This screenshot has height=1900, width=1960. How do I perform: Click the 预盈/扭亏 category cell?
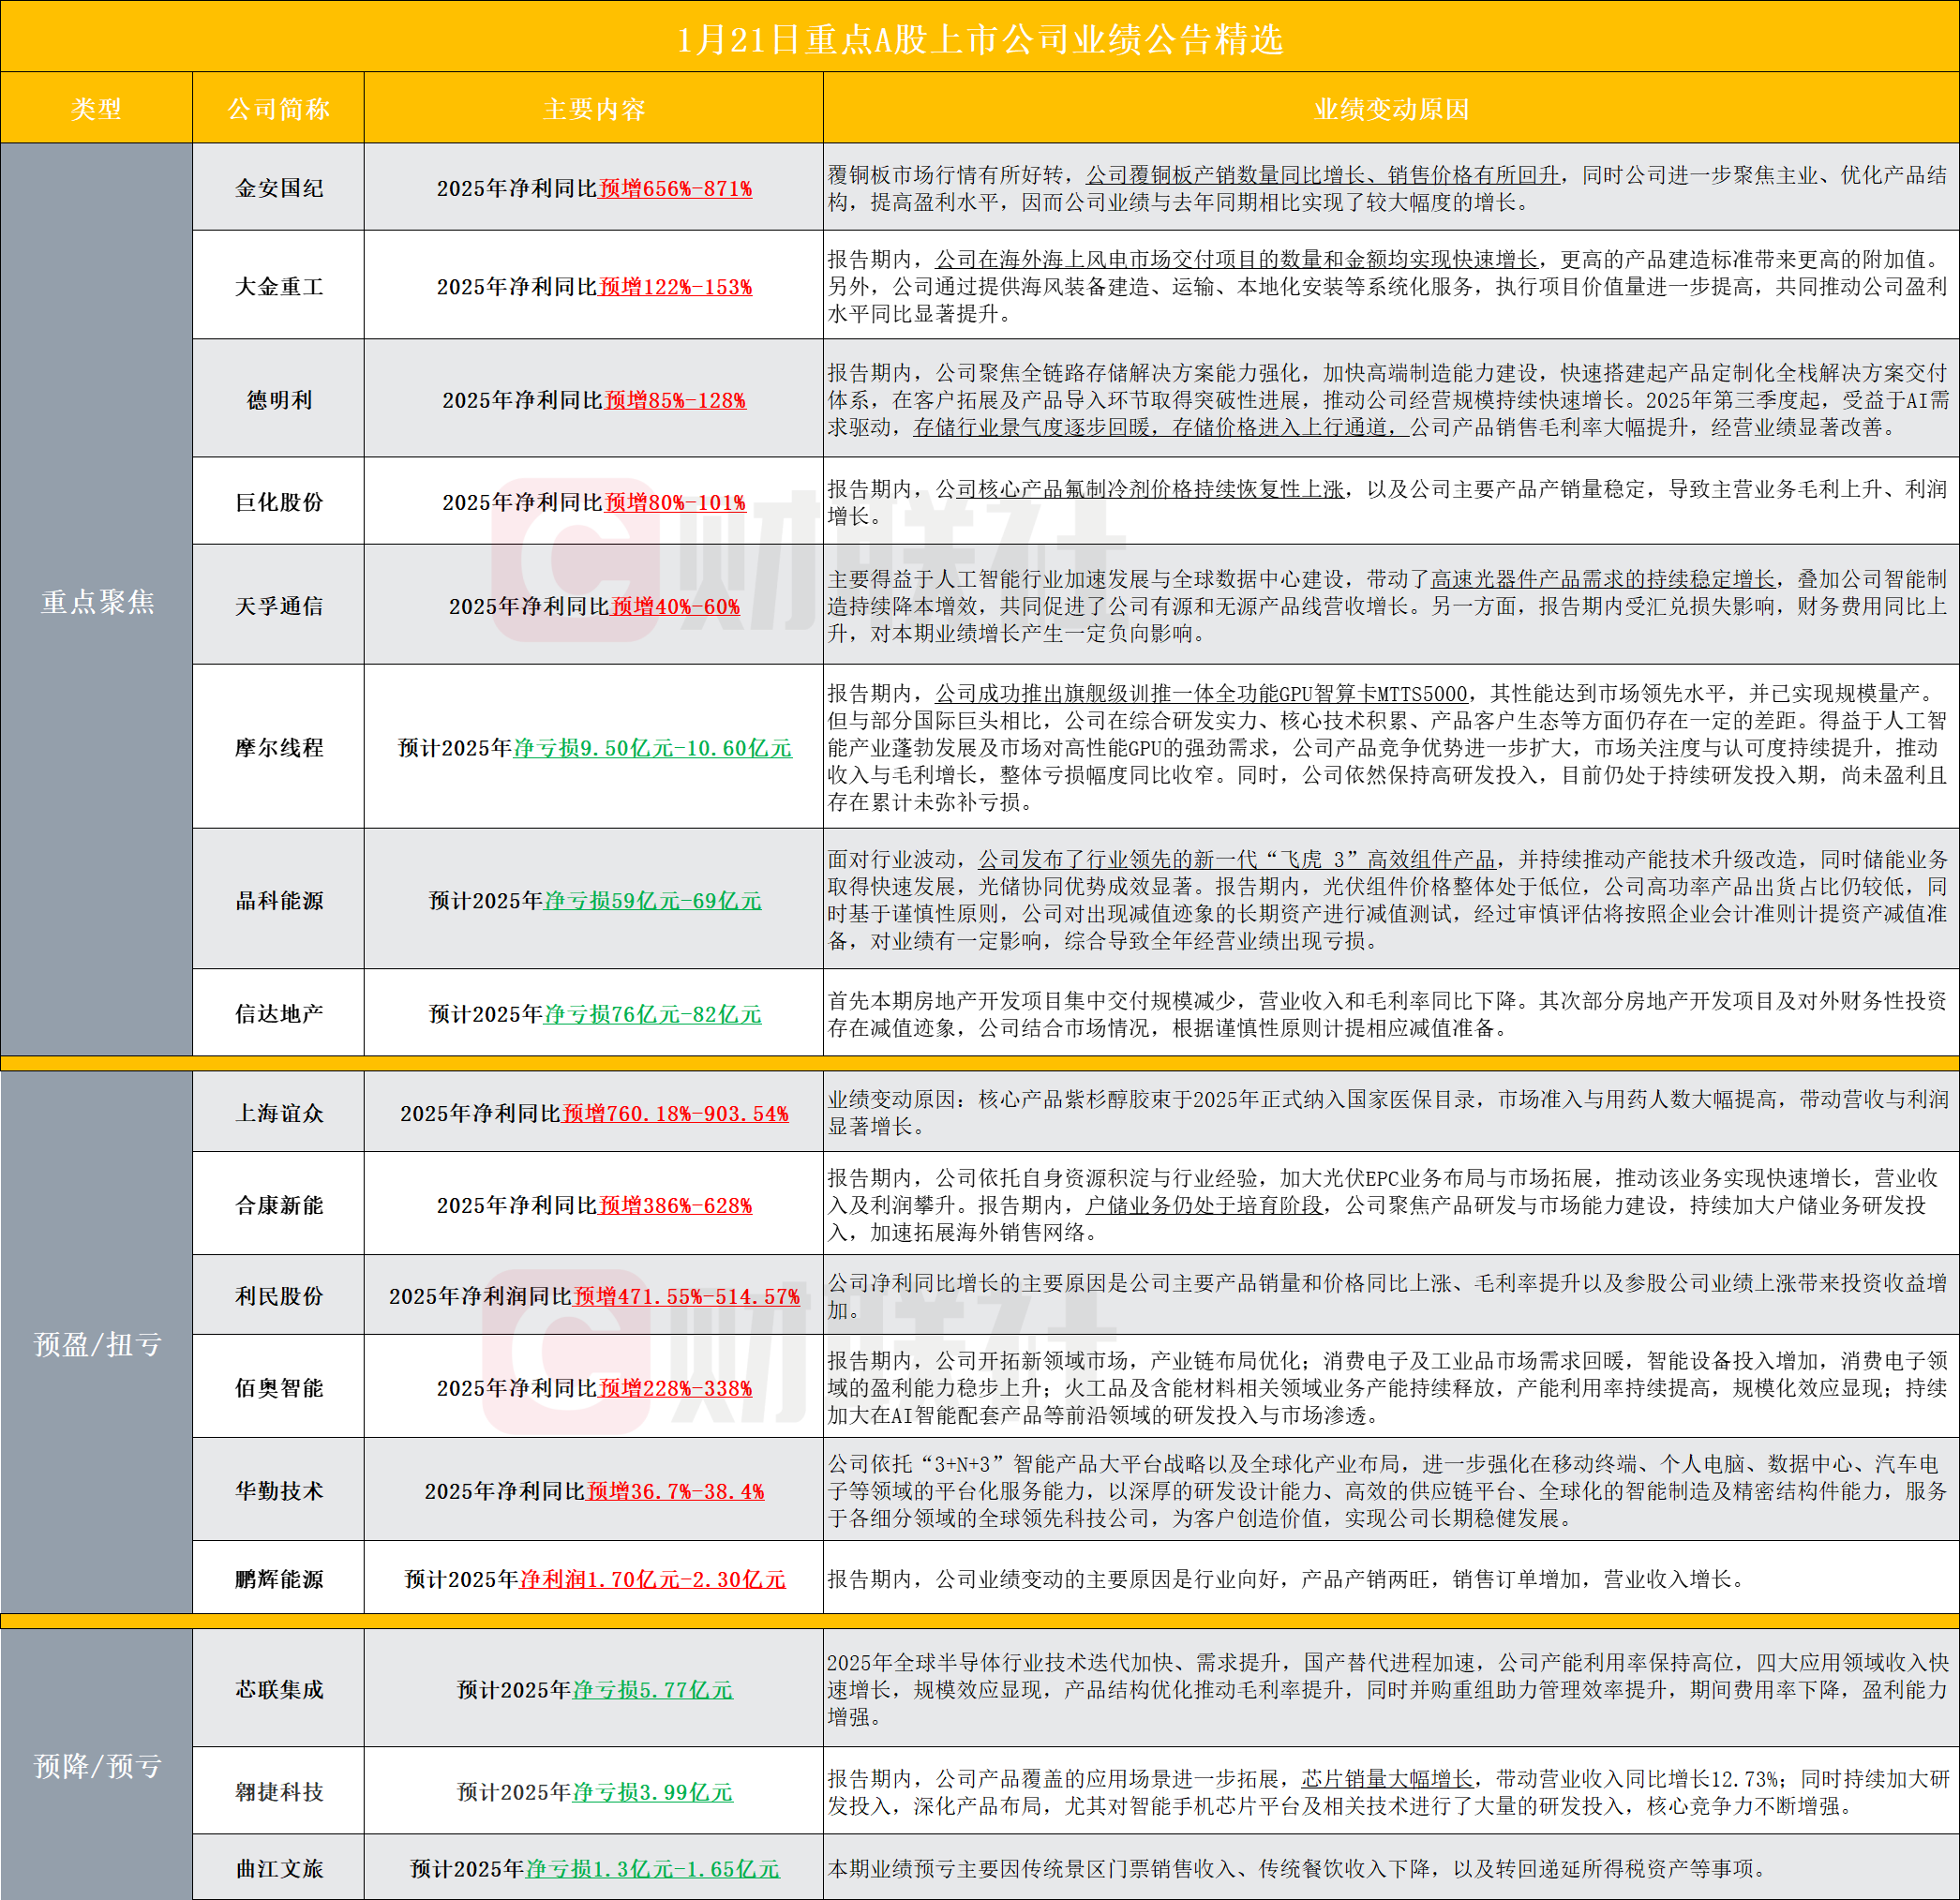tap(96, 1344)
